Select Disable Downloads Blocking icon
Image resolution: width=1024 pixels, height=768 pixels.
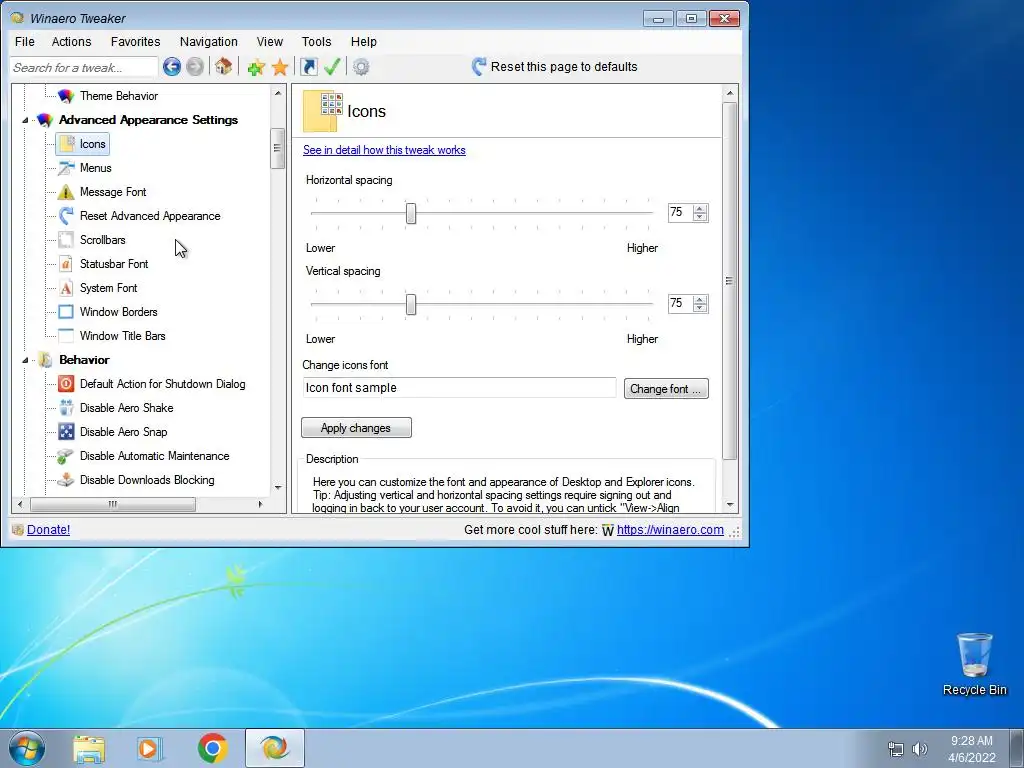(66, 480)
